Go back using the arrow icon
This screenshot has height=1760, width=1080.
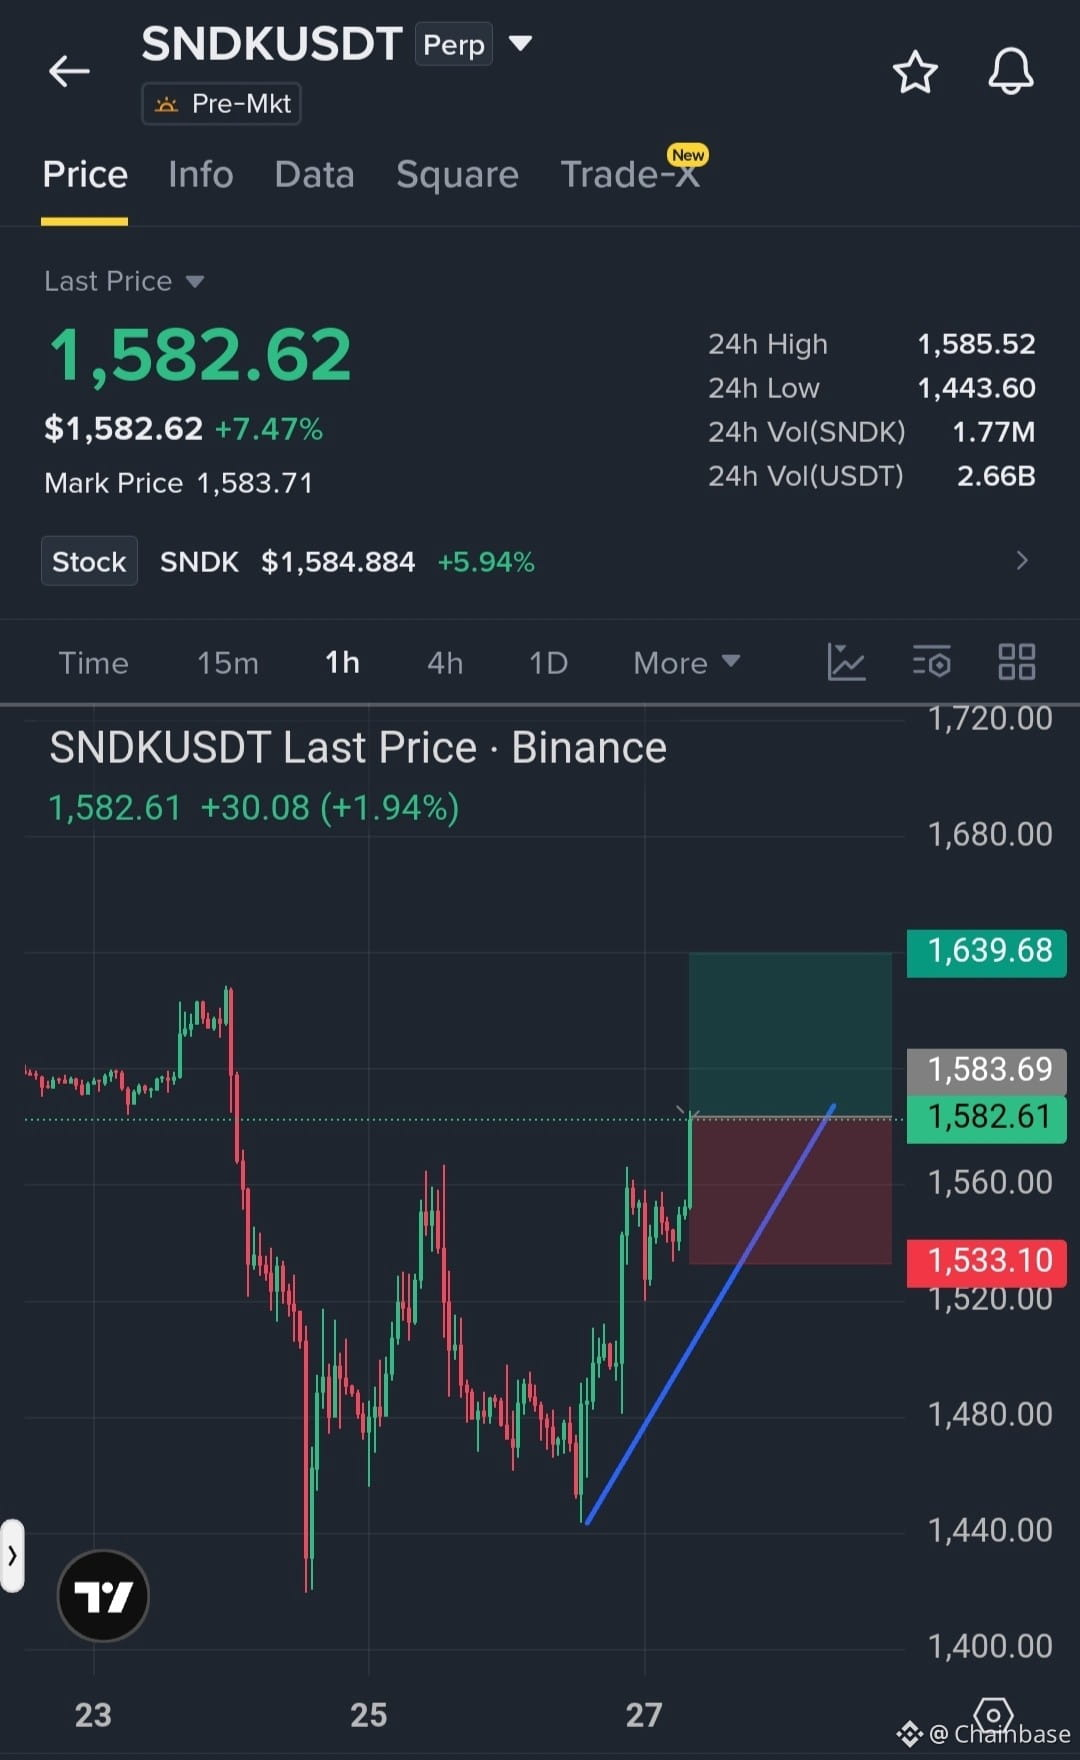coord(69,72)
